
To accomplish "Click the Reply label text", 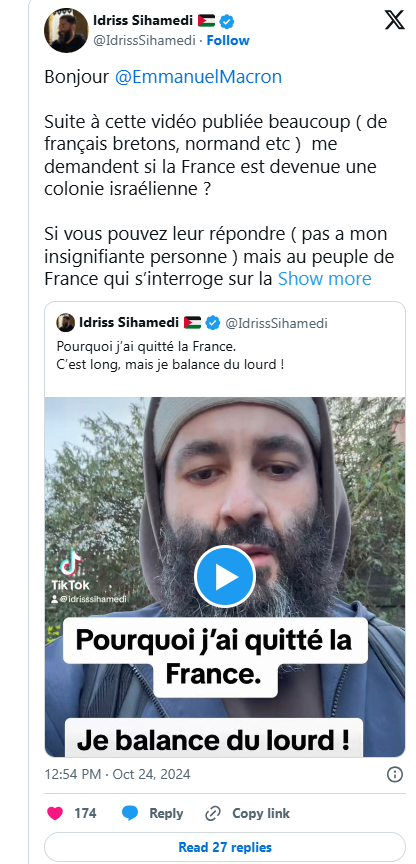I will [166, 813].
